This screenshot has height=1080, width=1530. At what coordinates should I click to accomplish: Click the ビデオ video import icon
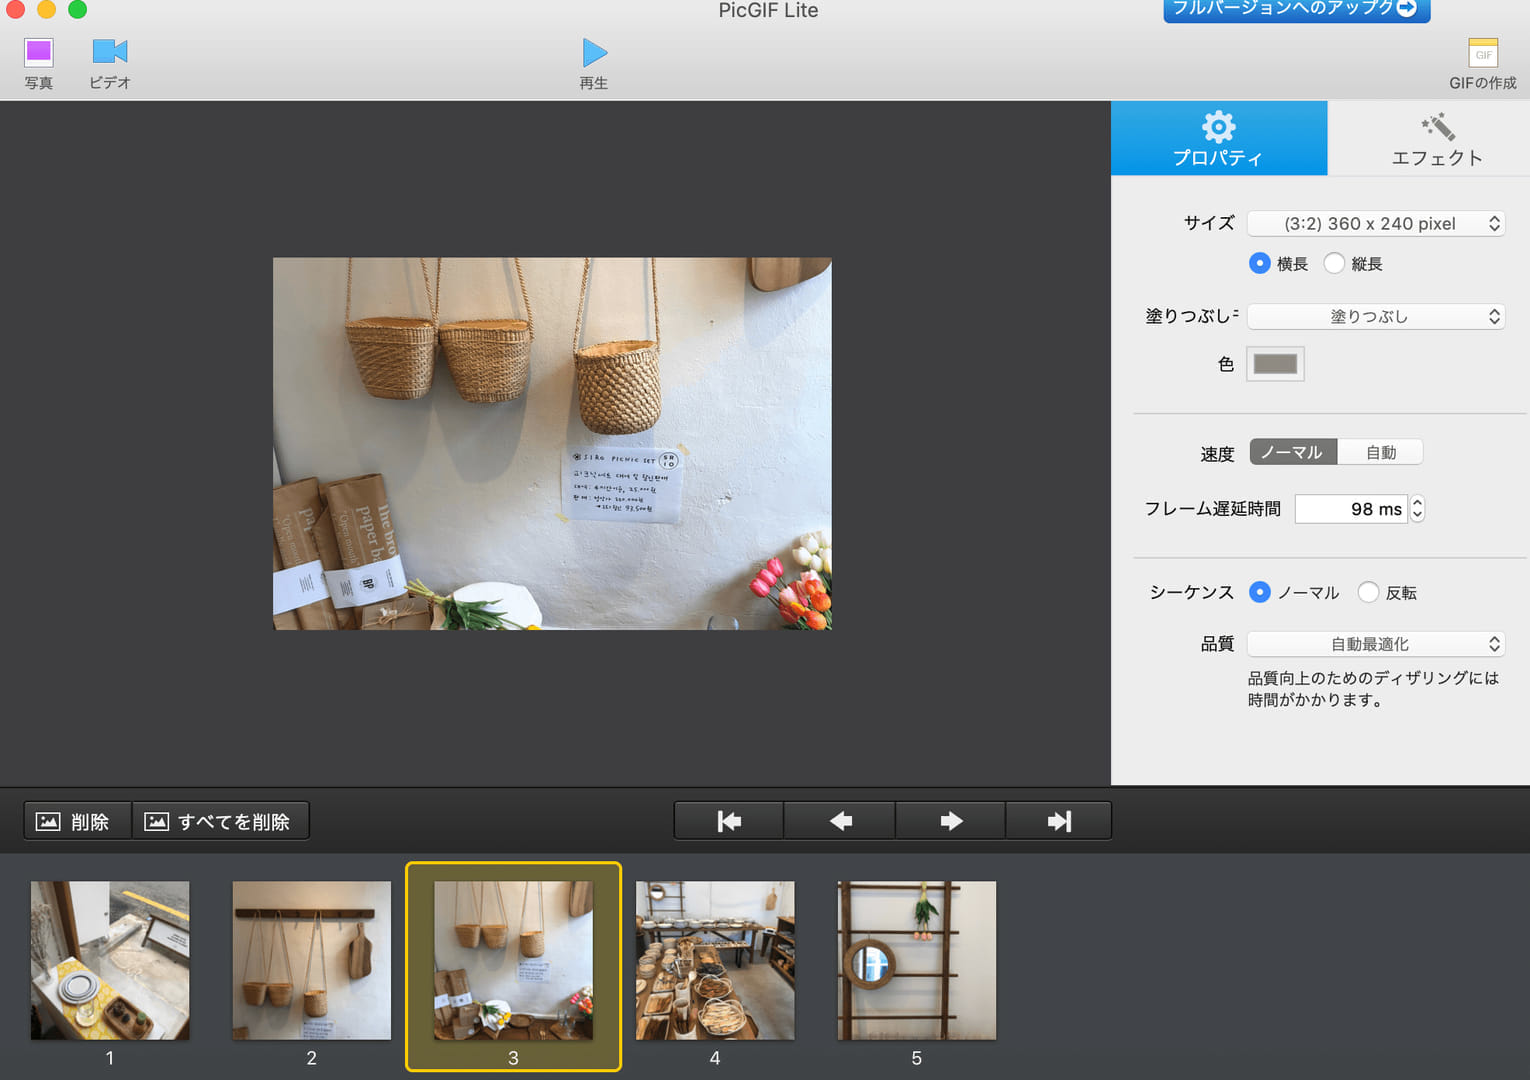[x=109, y=53]
